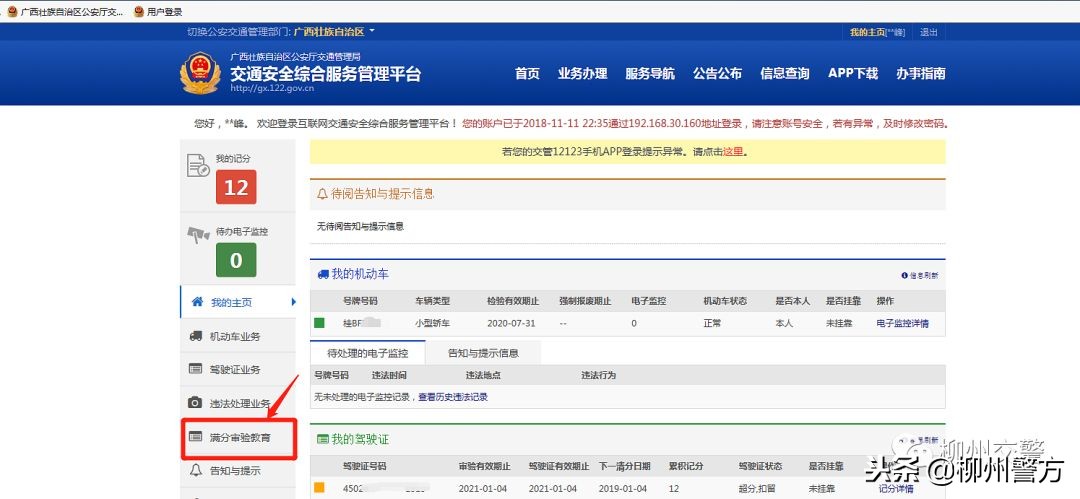
Task: Click the 这里 link in yellow notice
Action: pos(733,152)
